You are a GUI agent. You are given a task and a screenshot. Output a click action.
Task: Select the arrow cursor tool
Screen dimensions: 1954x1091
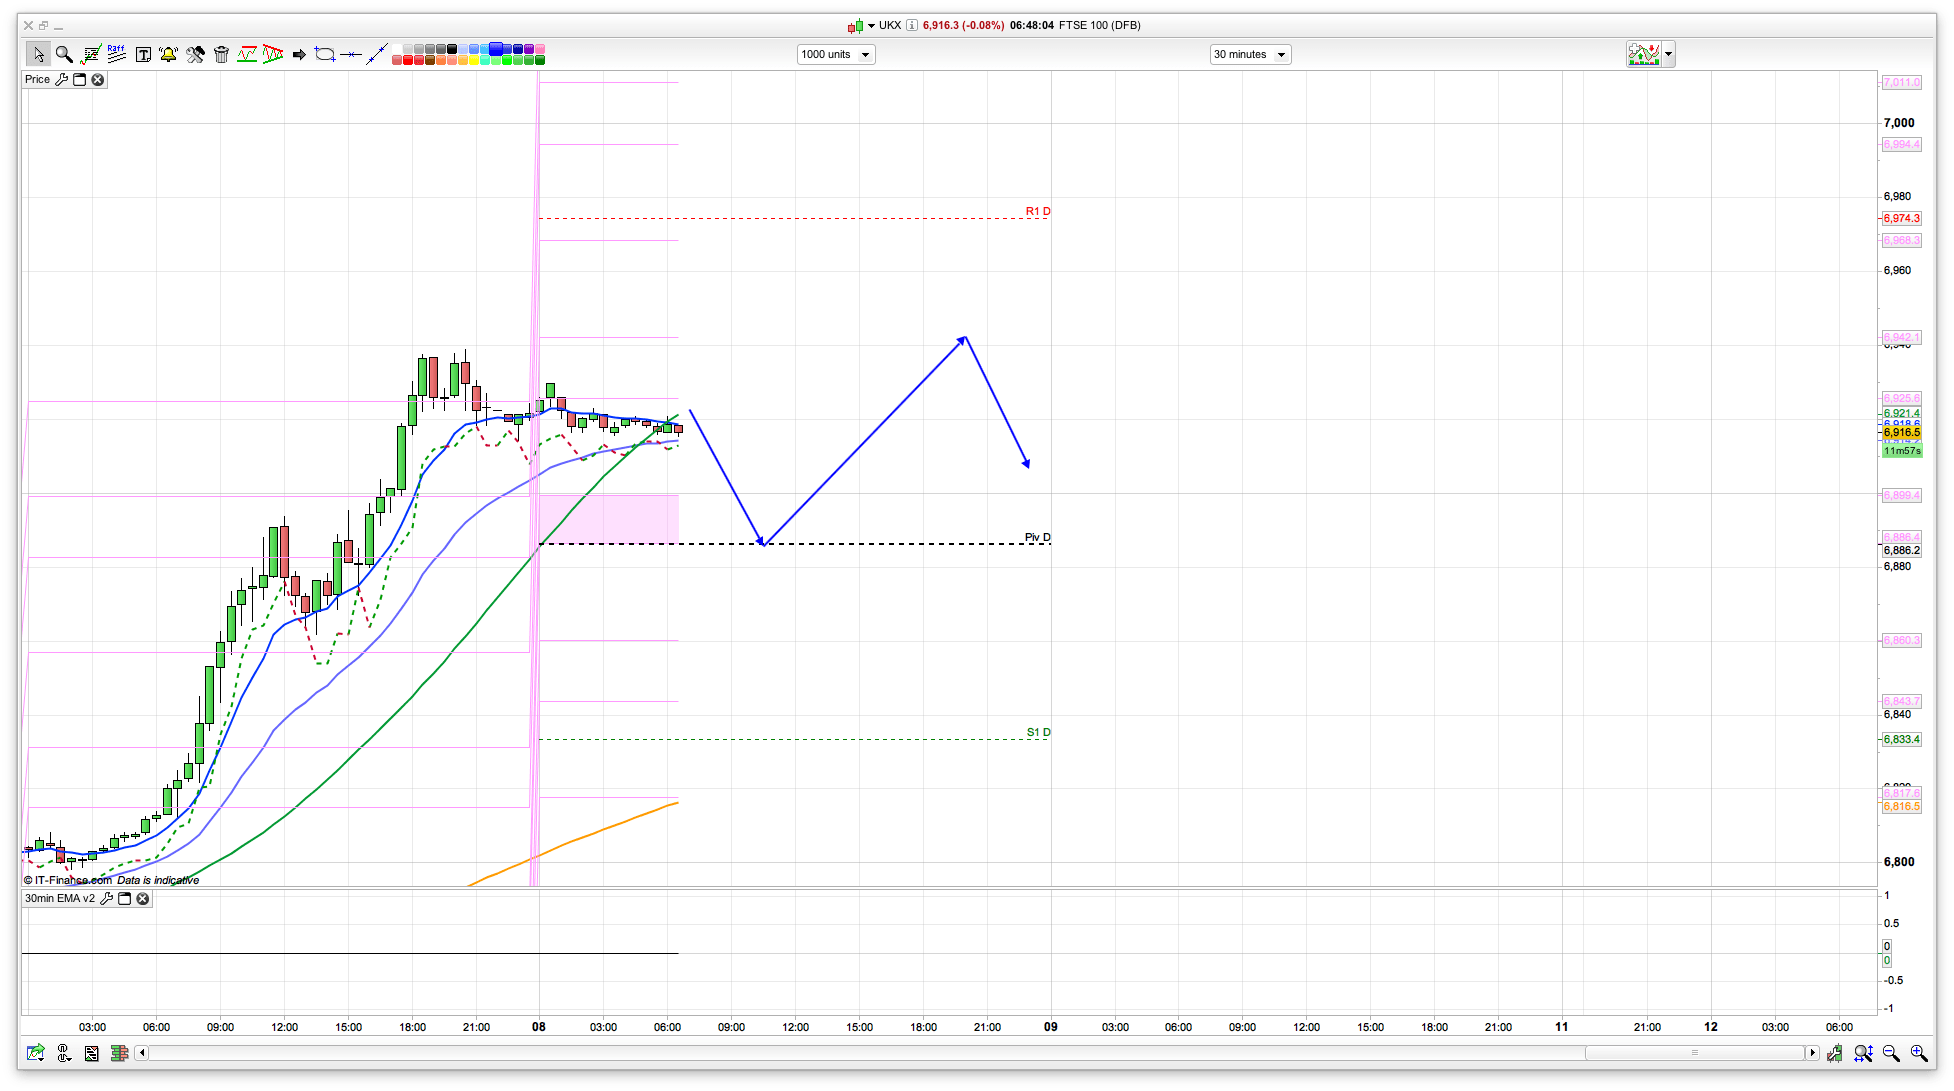[x=38, y=55]
